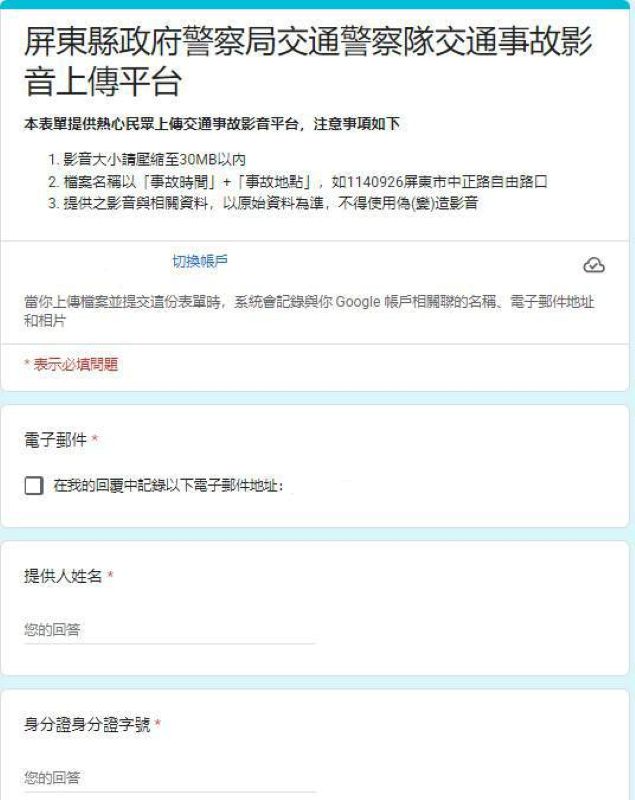Click note 1 about 30MB file size
Screen dimensions: 635x800
147,160
